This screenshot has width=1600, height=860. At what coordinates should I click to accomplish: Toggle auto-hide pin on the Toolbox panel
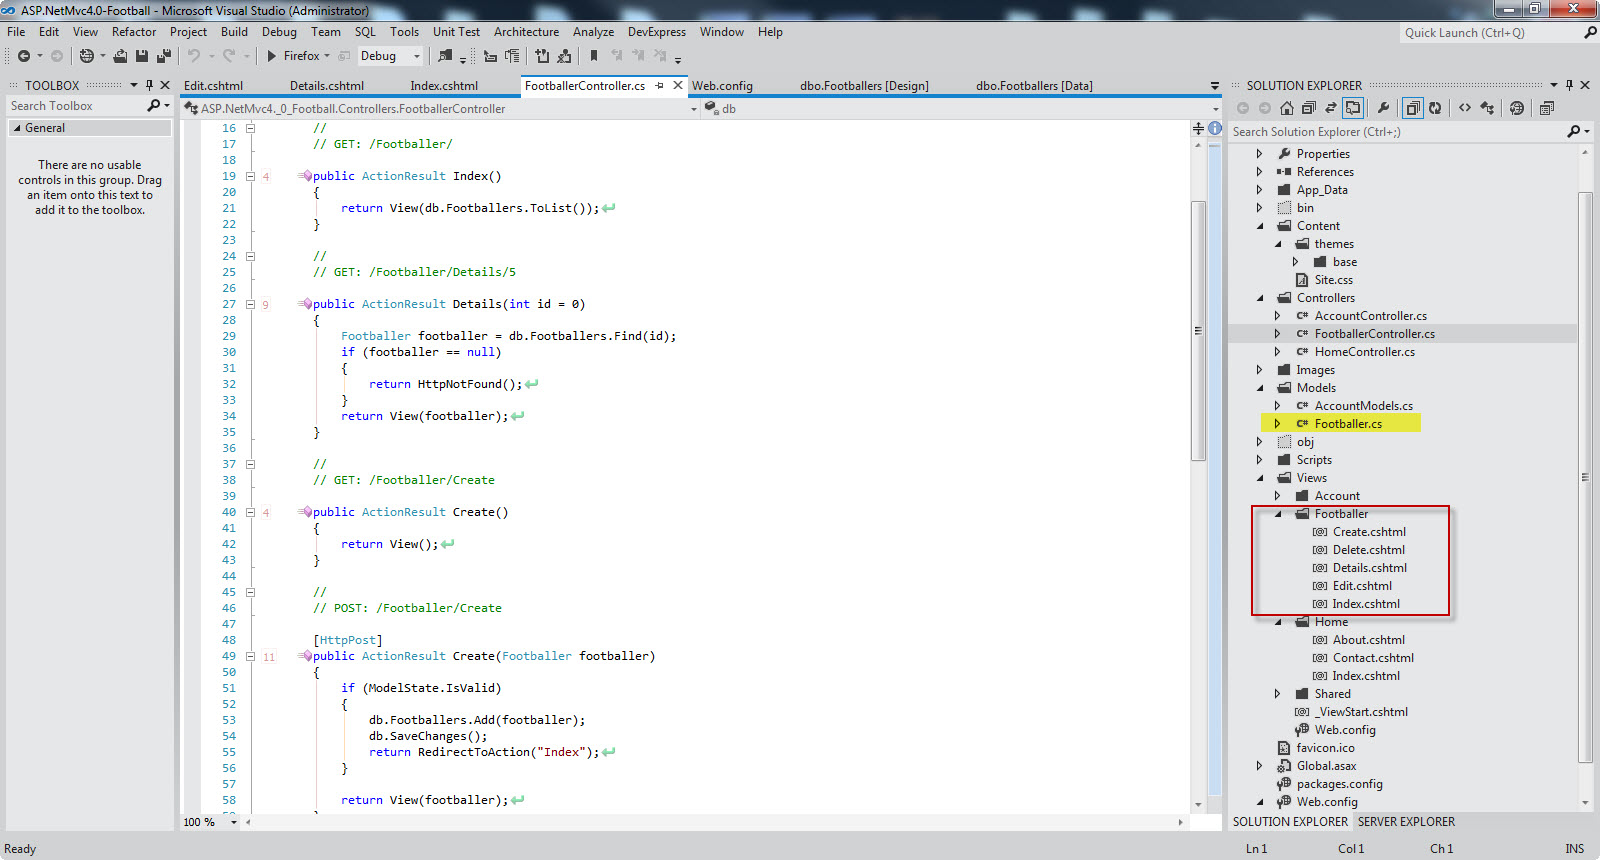(150, 85)
